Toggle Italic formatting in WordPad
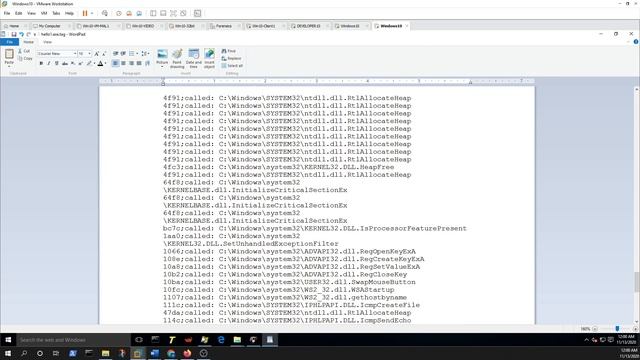Image resolution: width=640 pixels, height=360 pixels. [49, 63]
